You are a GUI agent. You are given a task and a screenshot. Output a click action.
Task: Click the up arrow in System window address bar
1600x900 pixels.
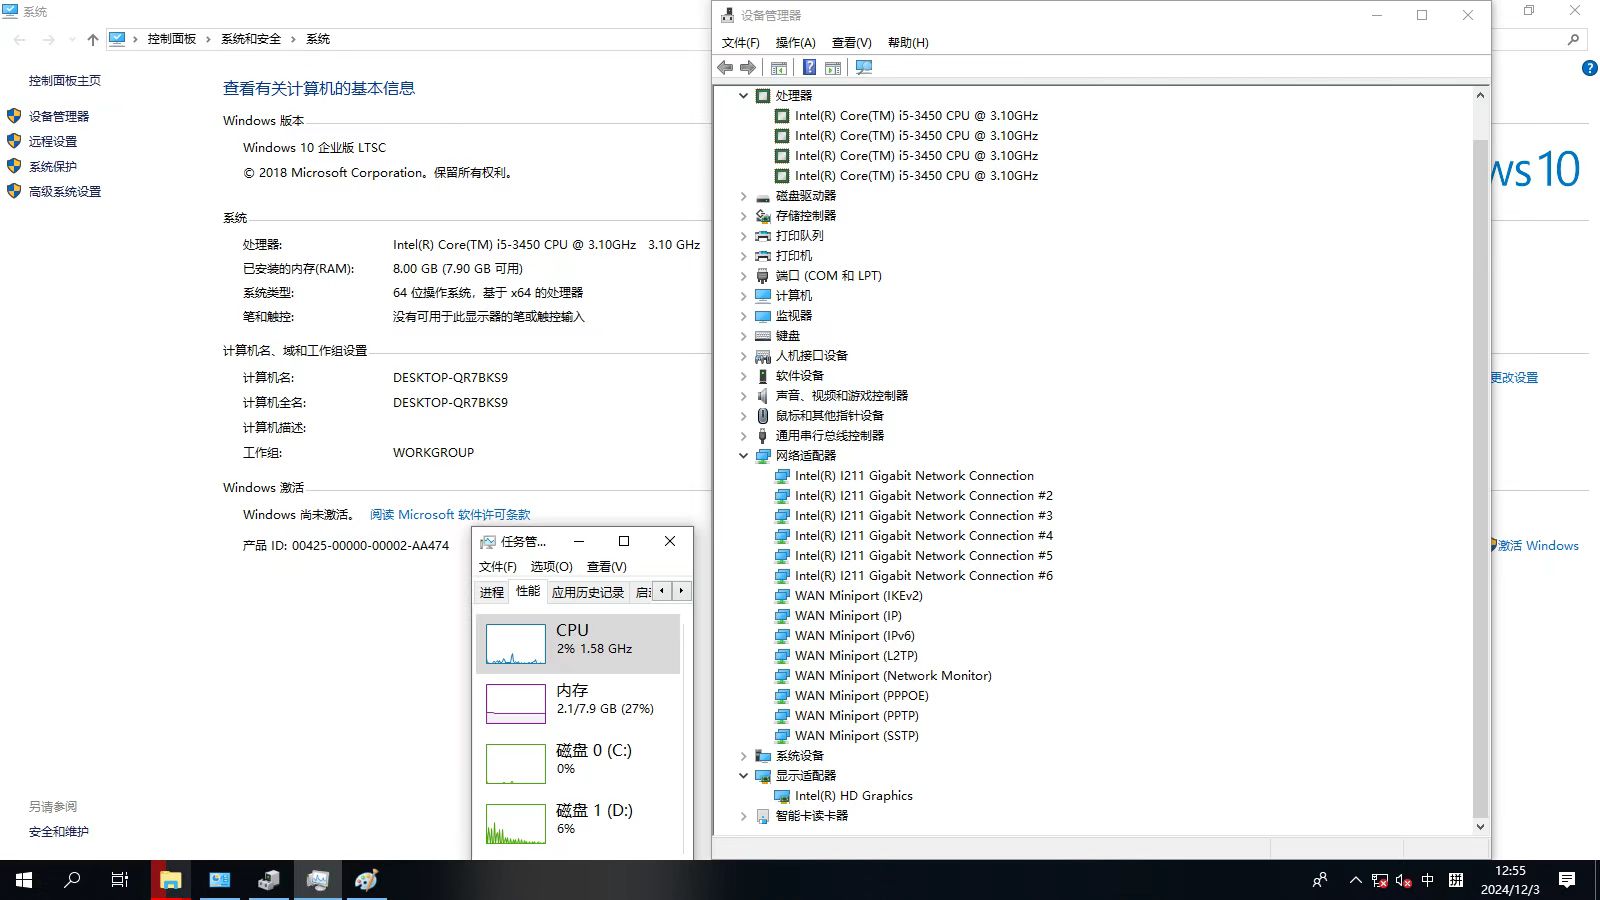coord(93,39)
